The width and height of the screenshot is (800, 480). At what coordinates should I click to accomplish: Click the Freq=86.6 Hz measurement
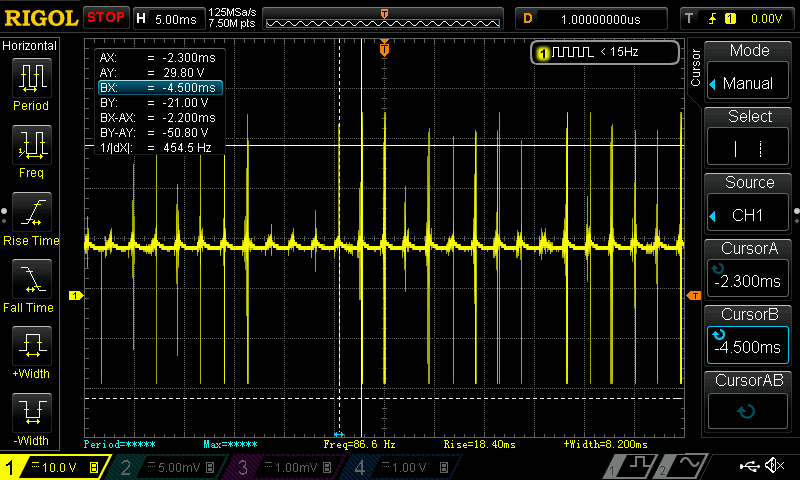(x=359, y=444)
